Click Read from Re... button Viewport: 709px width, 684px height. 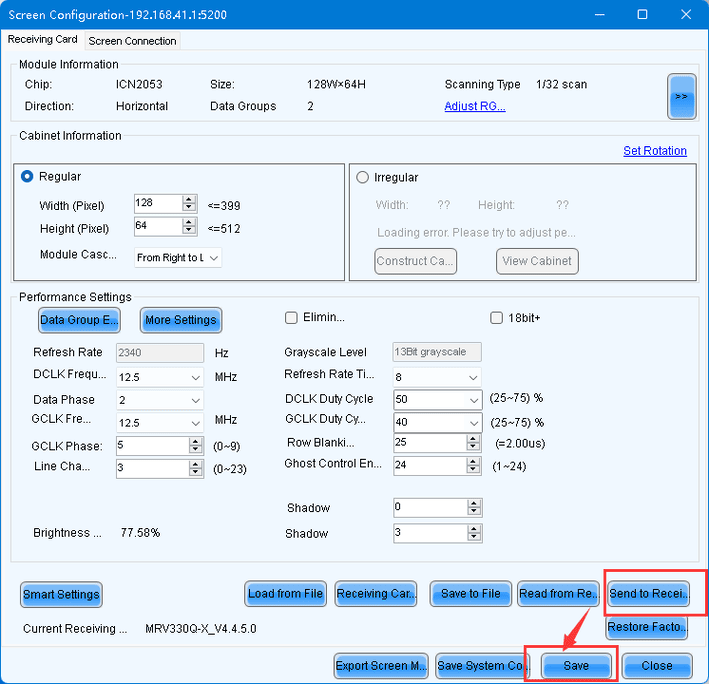tap(558, 594)
